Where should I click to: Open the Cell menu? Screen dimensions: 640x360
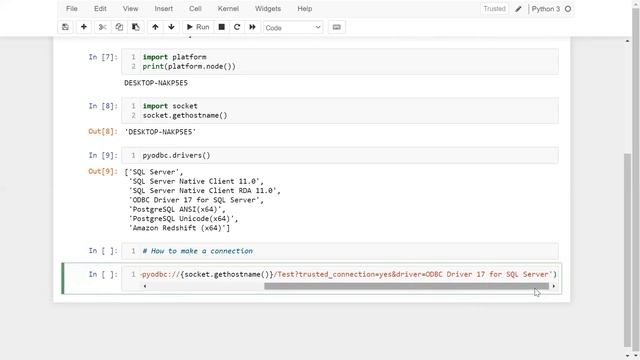(195, 9)
